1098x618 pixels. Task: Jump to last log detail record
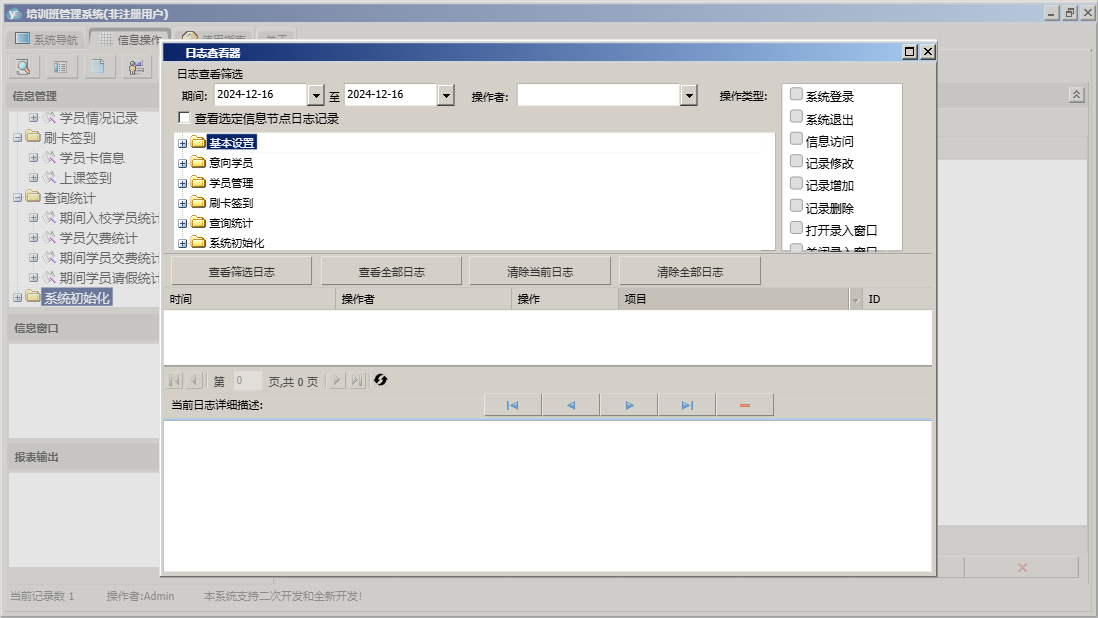(687, 405)
